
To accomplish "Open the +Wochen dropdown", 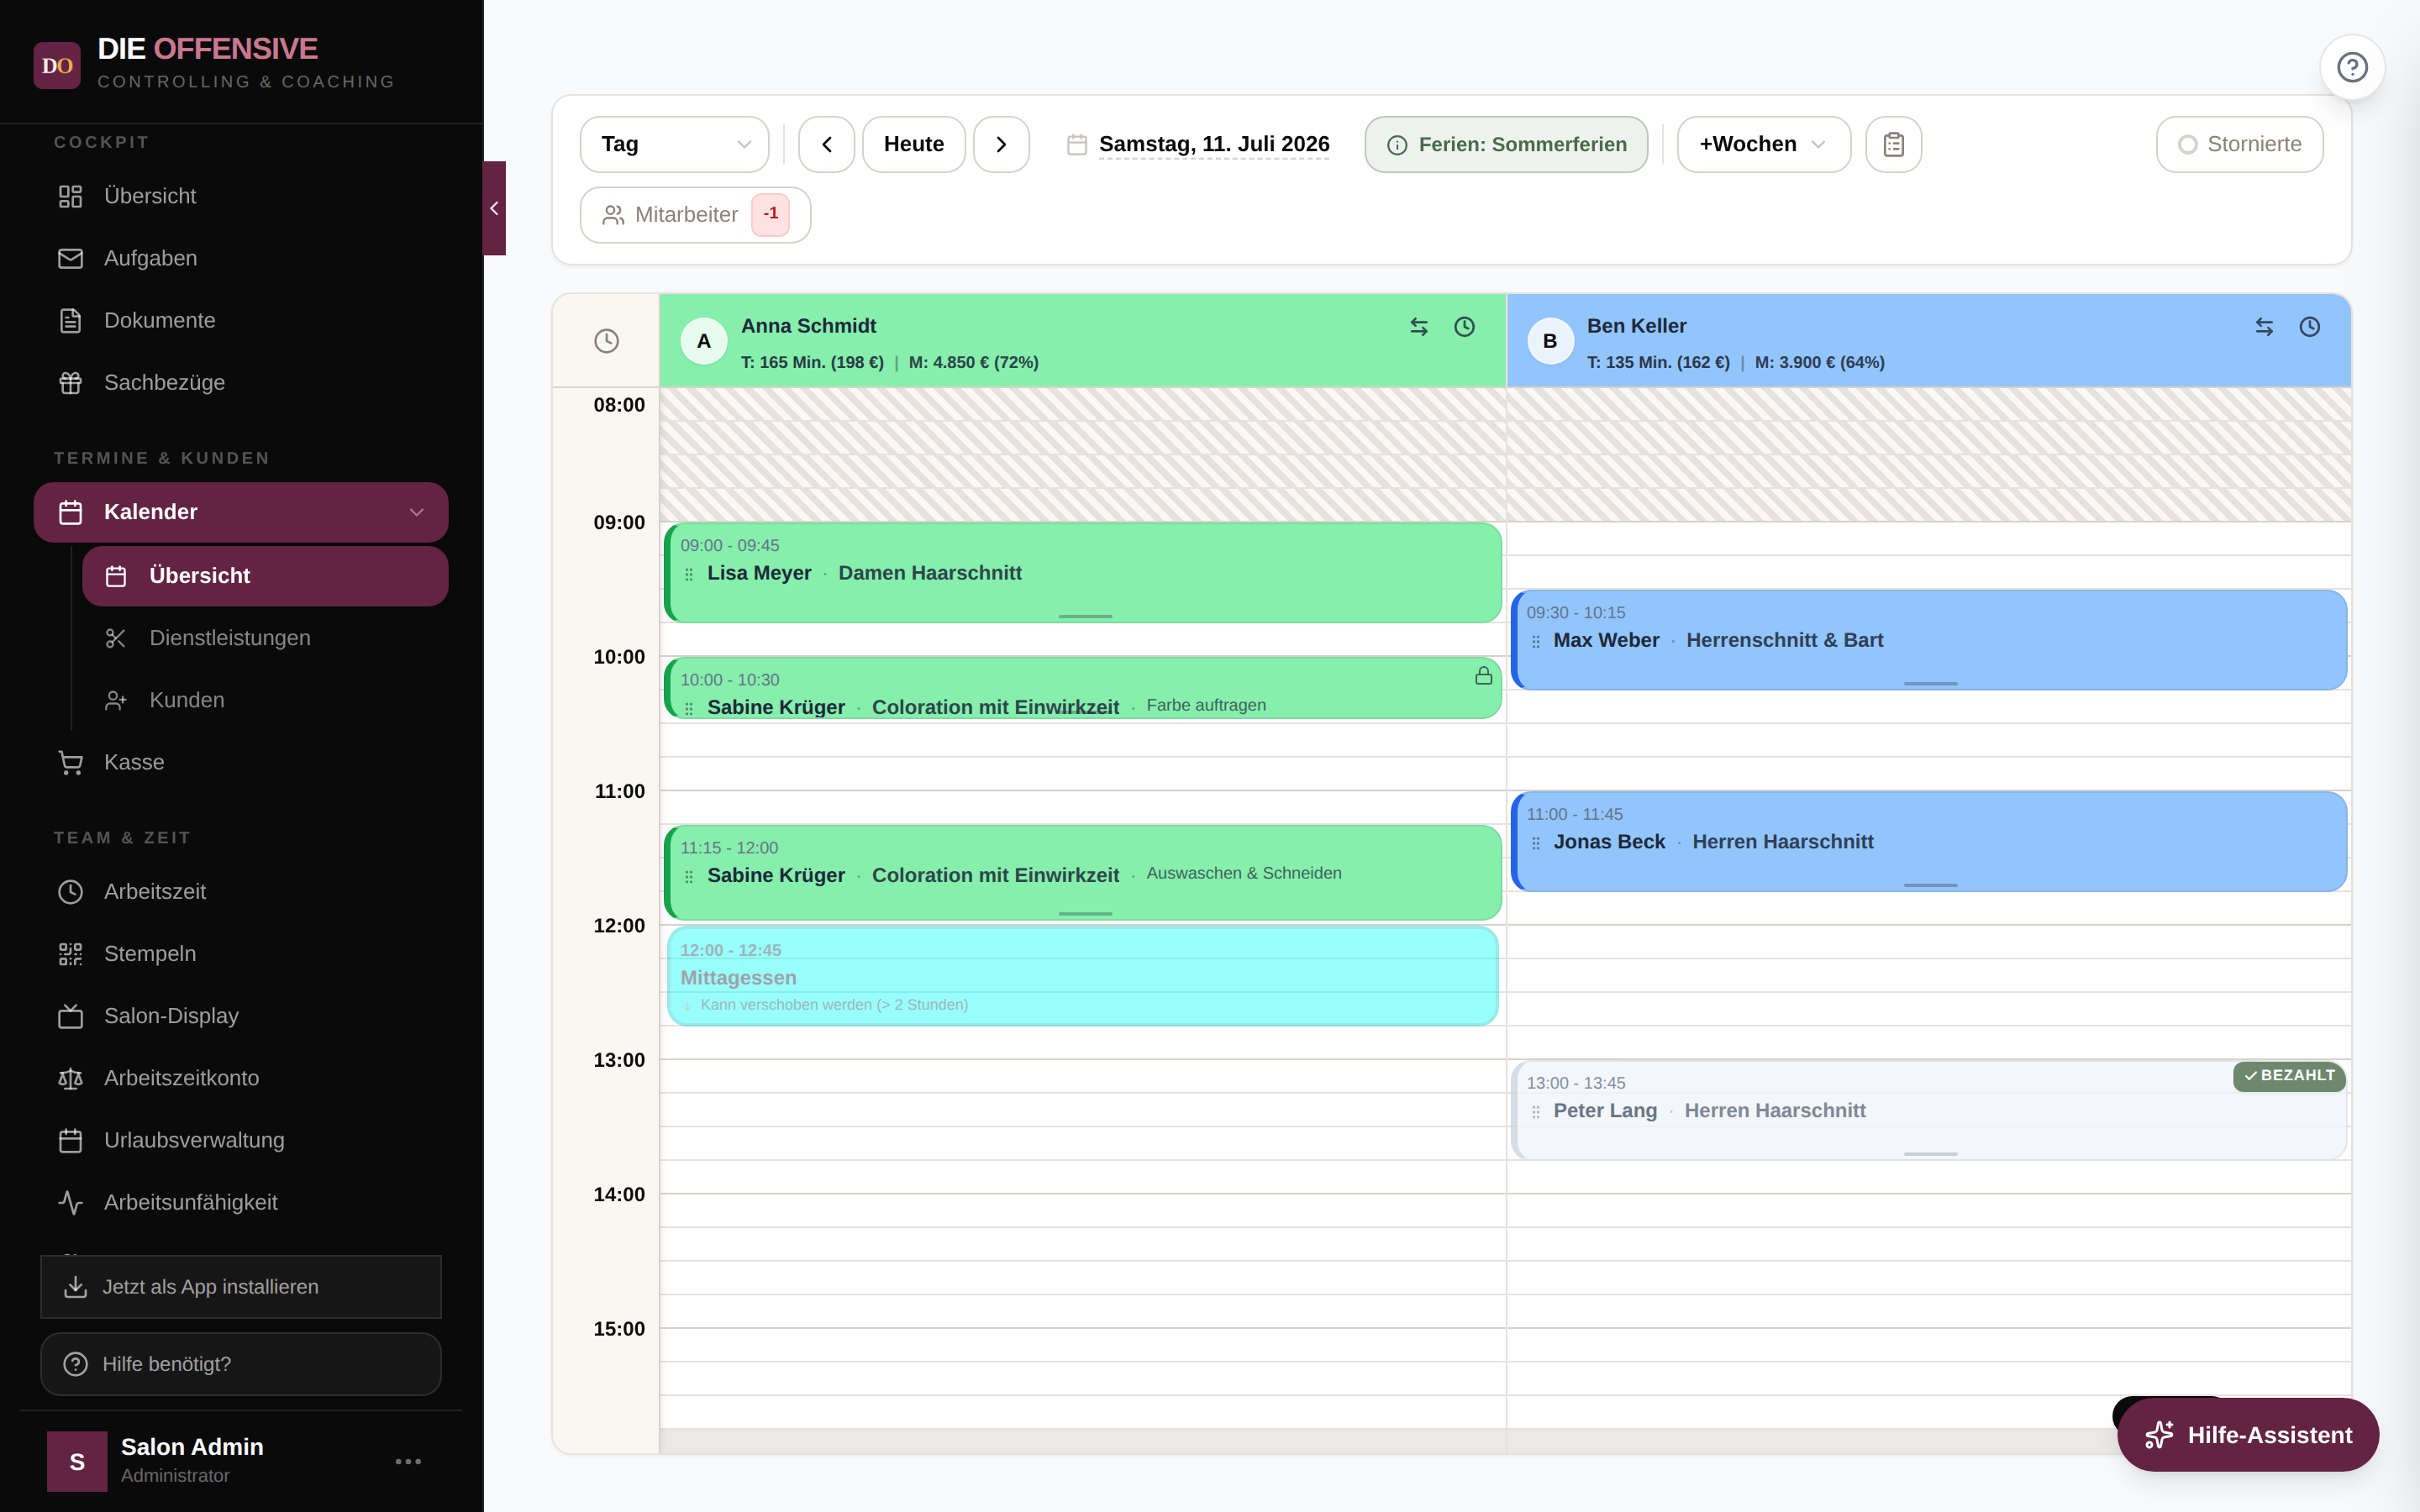I will 1763,144.
